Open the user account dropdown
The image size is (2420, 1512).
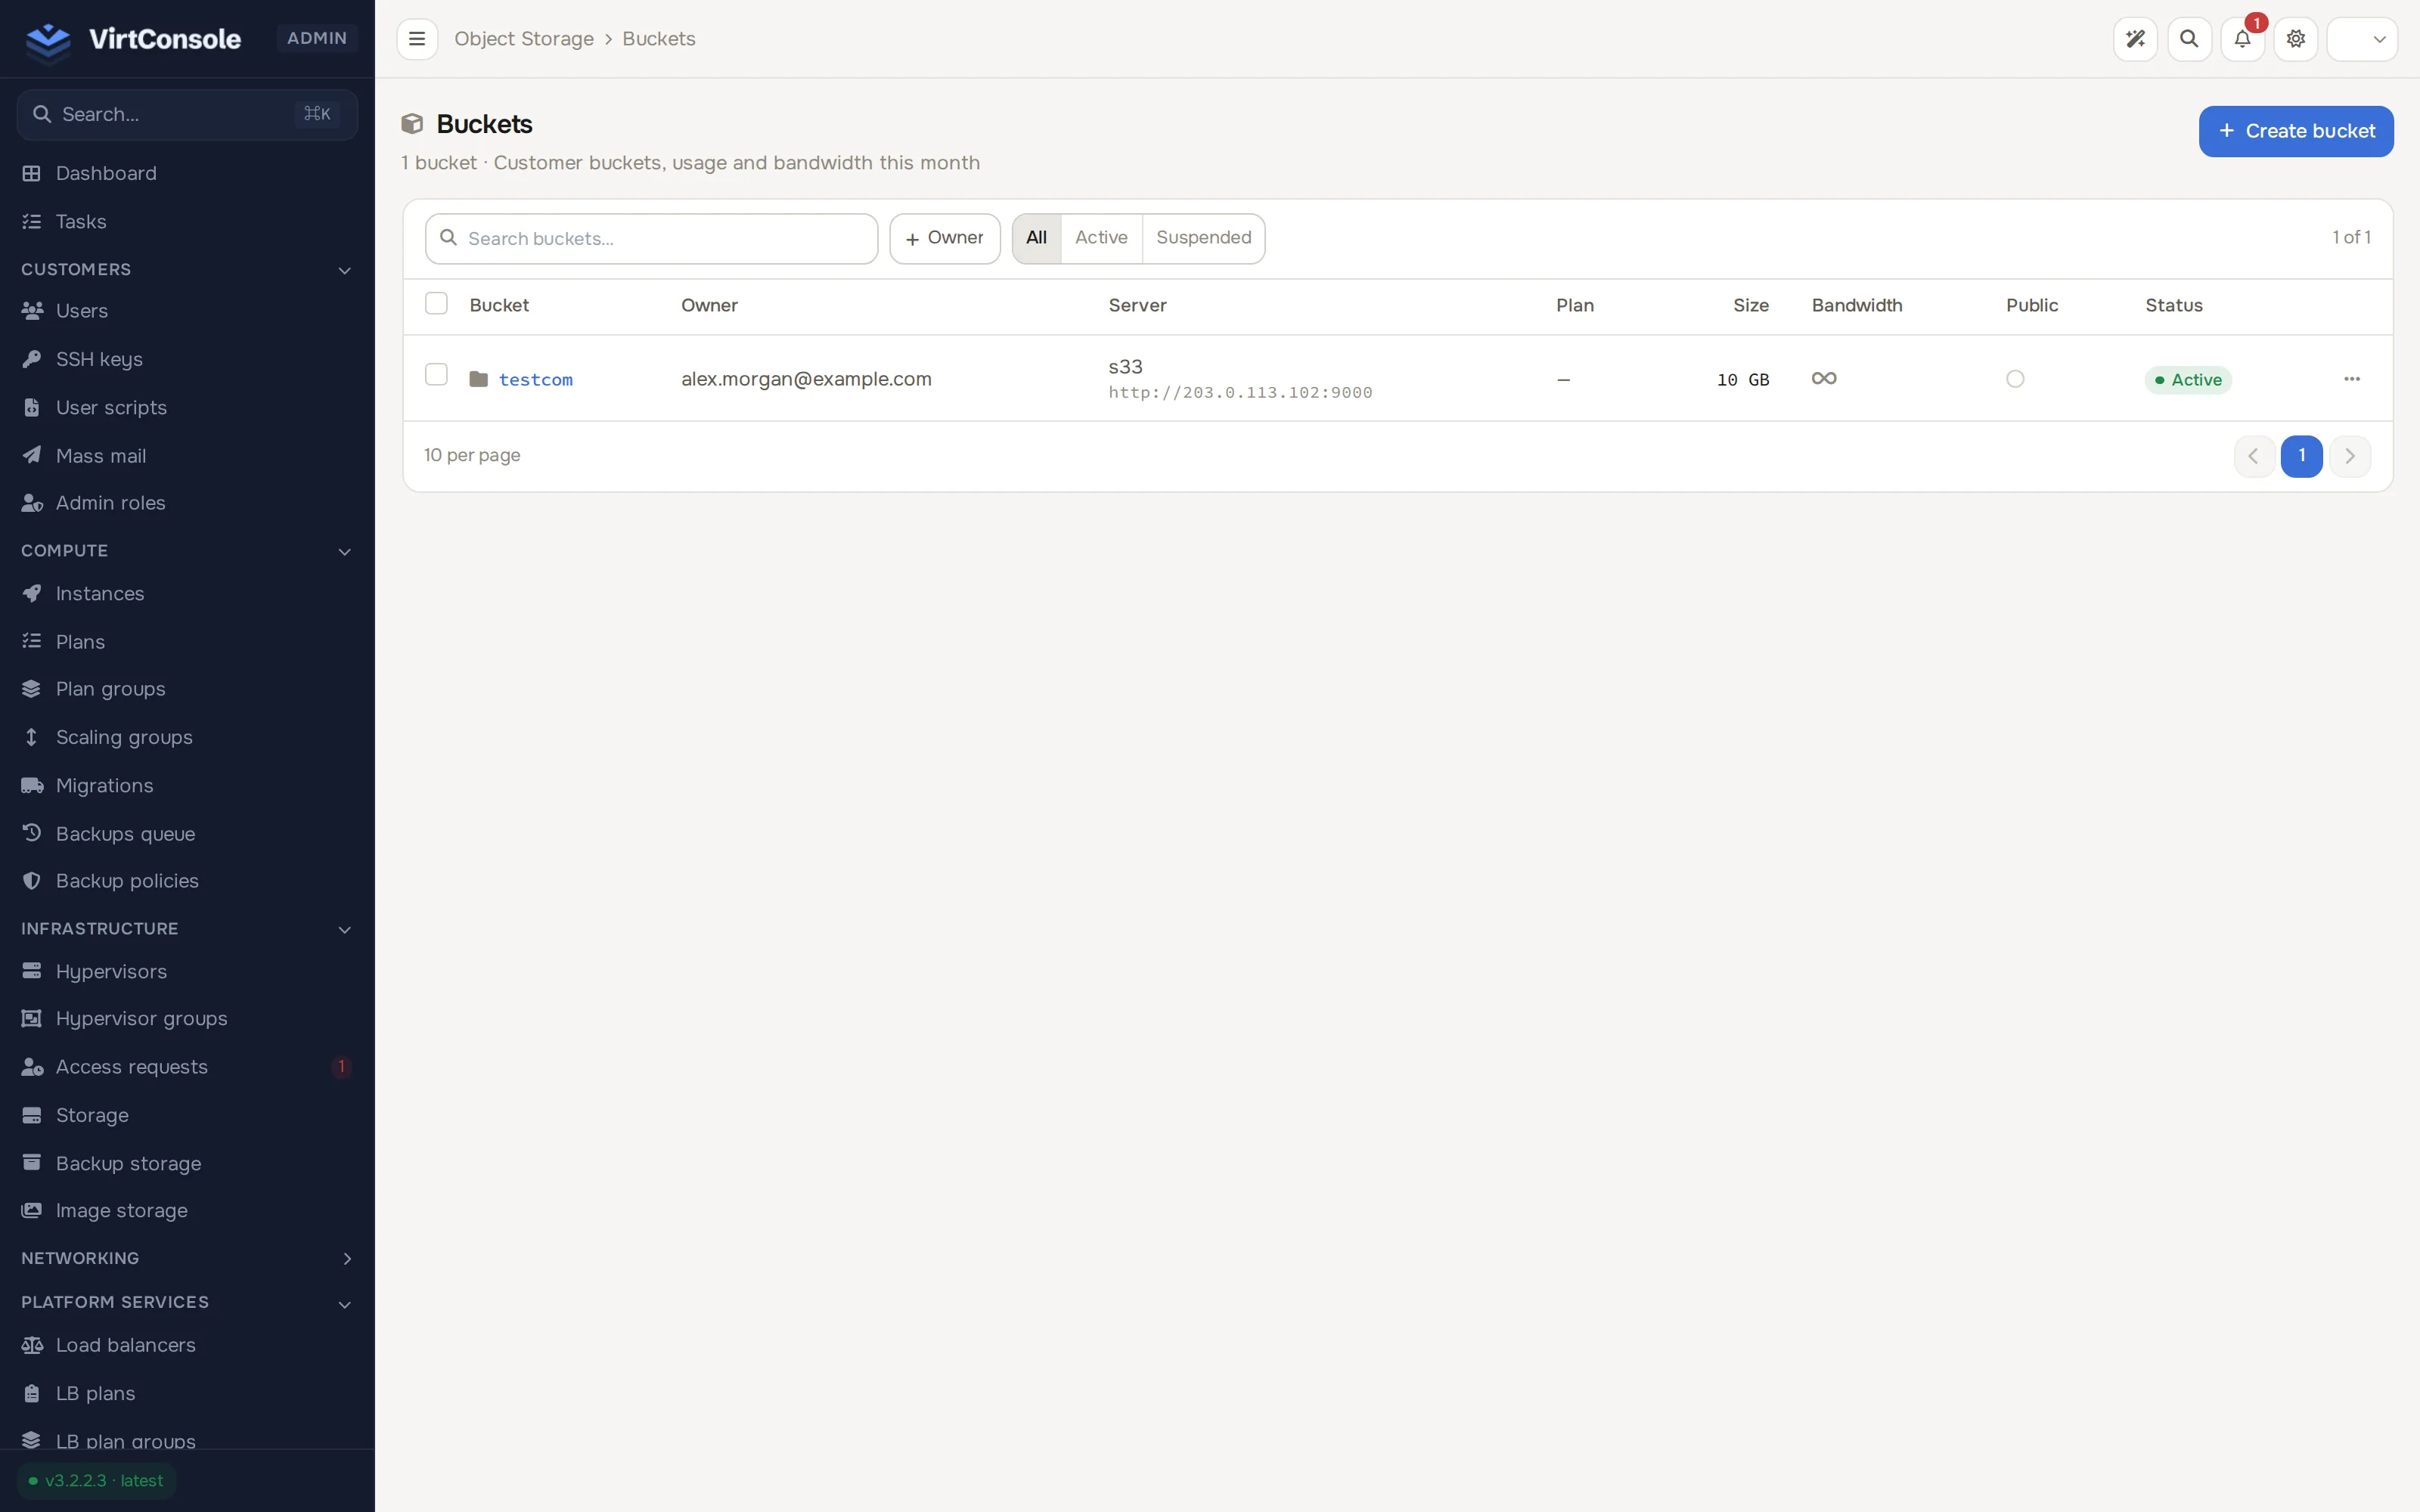coord(2361,39)
